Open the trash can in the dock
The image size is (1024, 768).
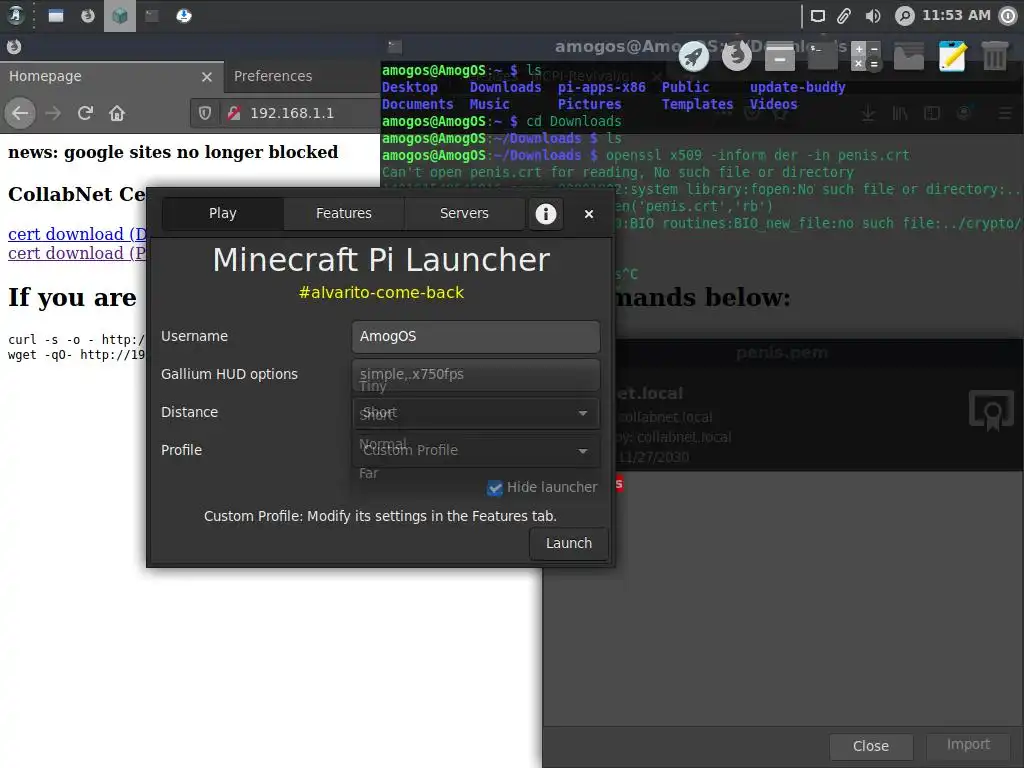pos(995,56)
